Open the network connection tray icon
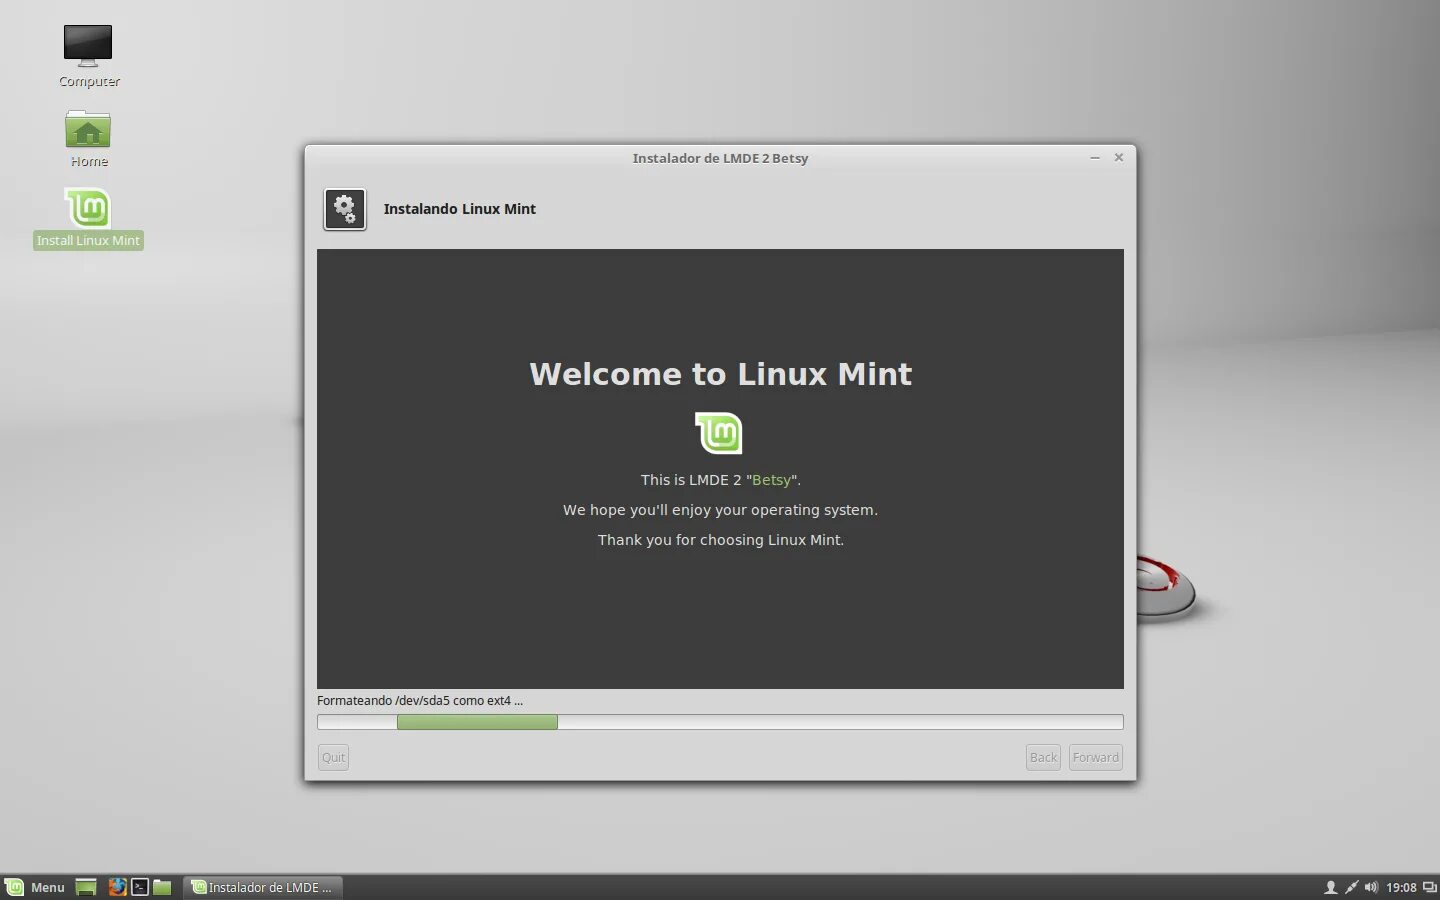1440x900 pixels. coord(1351,887)
